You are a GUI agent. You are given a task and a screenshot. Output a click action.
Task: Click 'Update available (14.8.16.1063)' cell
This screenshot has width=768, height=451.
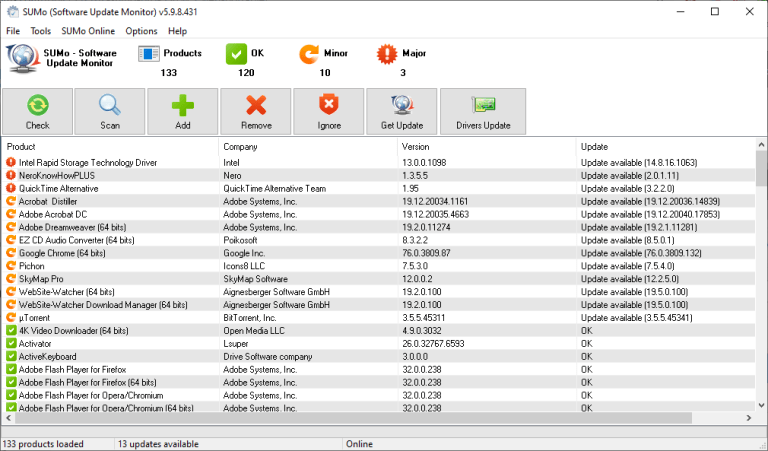639,163
